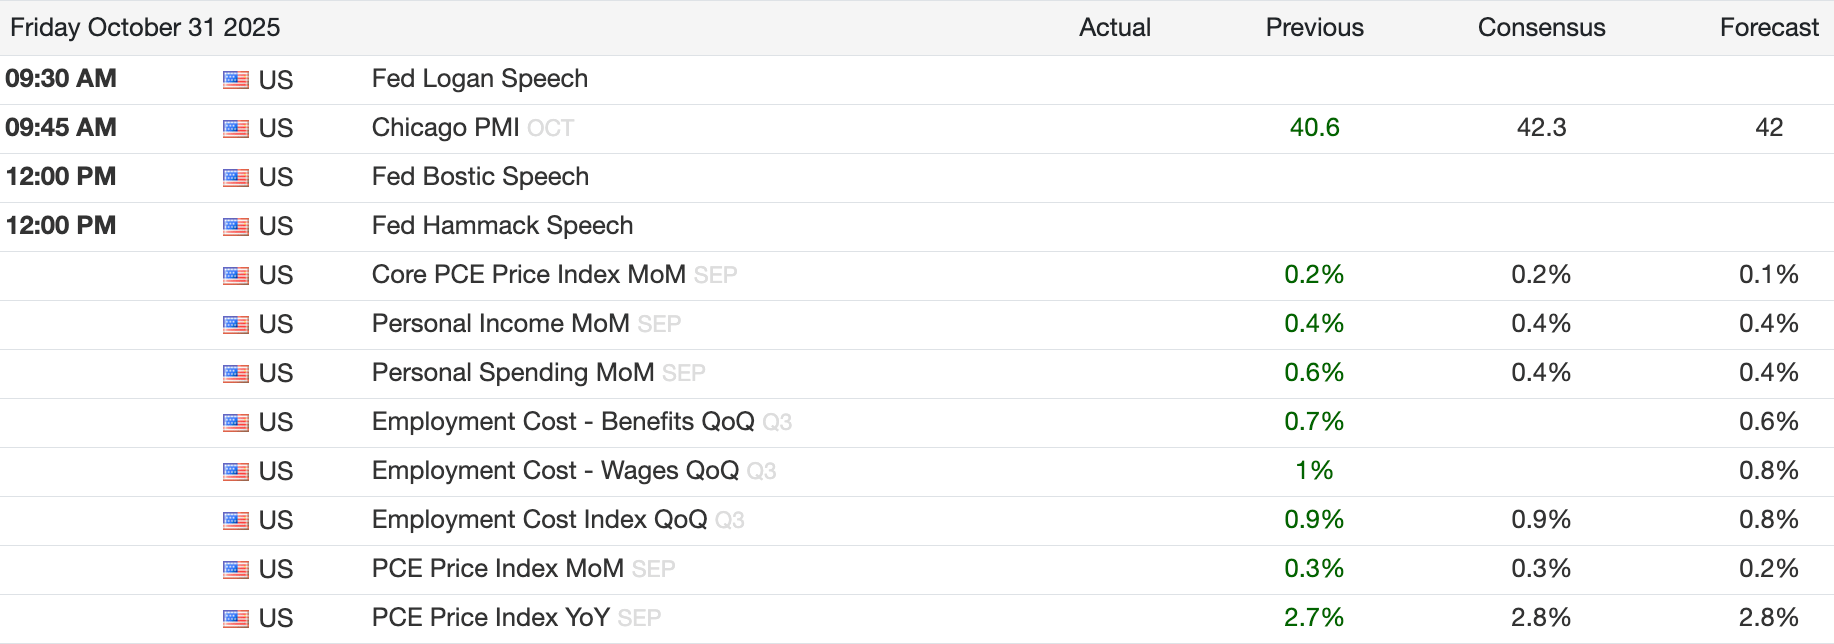Viewport: 1834px width, 644px height.
Task: Click US flag in Core PCE Price Index row
Action: [236, 276]
